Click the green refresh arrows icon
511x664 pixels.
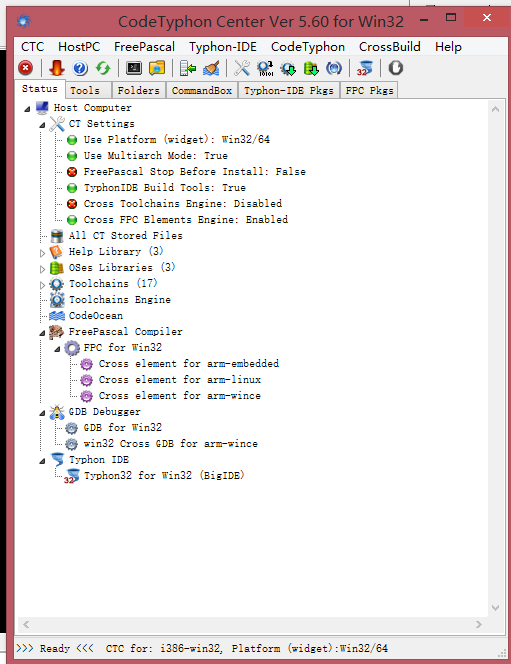point(103,68)
